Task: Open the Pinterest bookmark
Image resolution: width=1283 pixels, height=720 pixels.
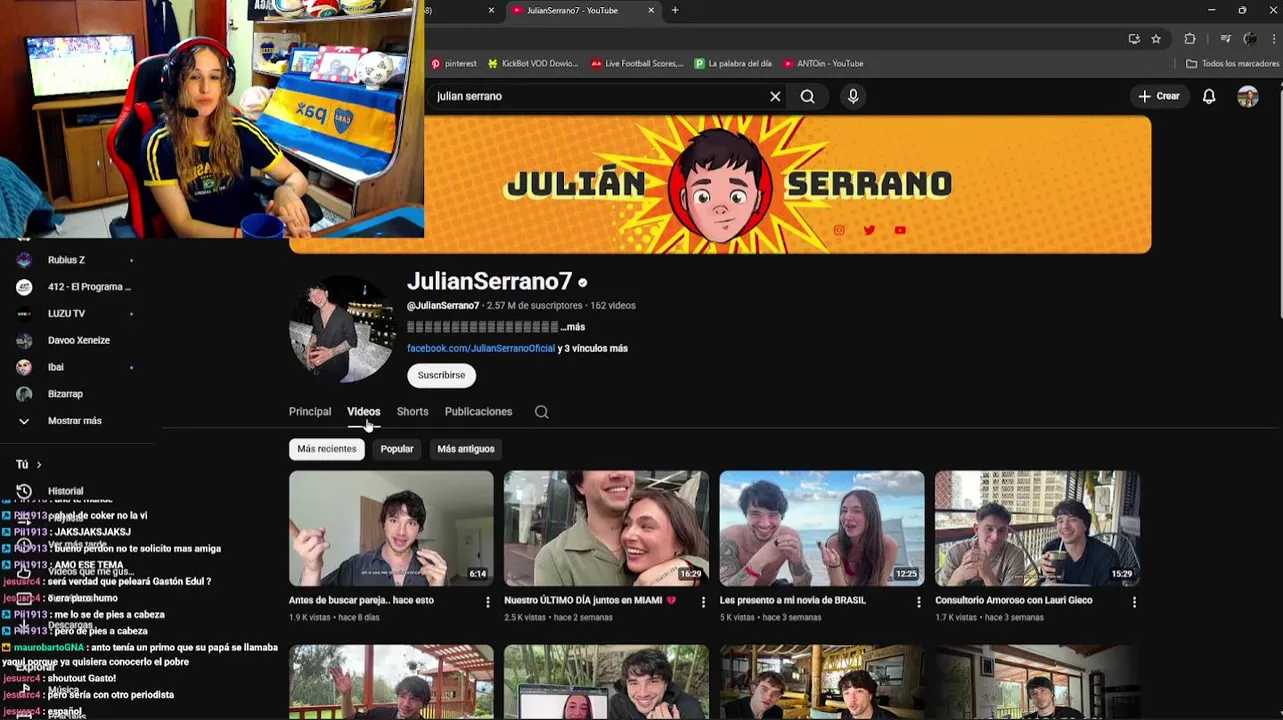Action: tap(453, 63)
